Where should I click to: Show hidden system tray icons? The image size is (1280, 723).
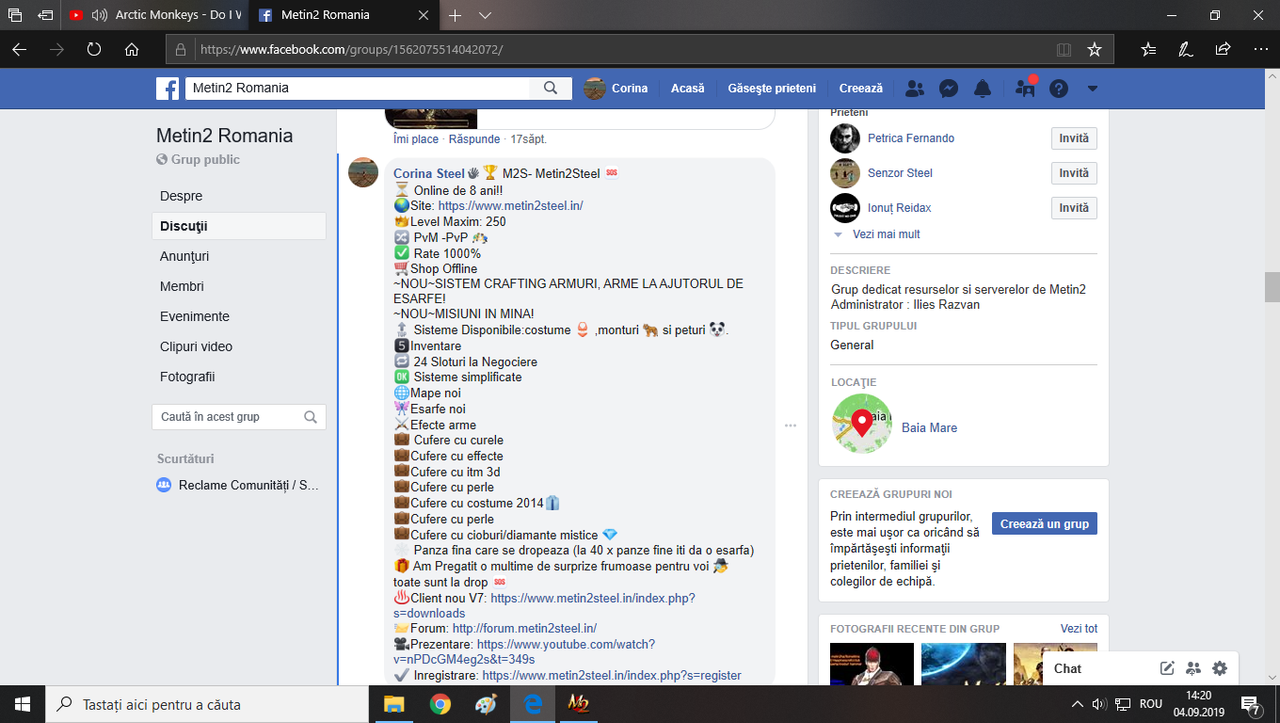(x=1075, y=704)
